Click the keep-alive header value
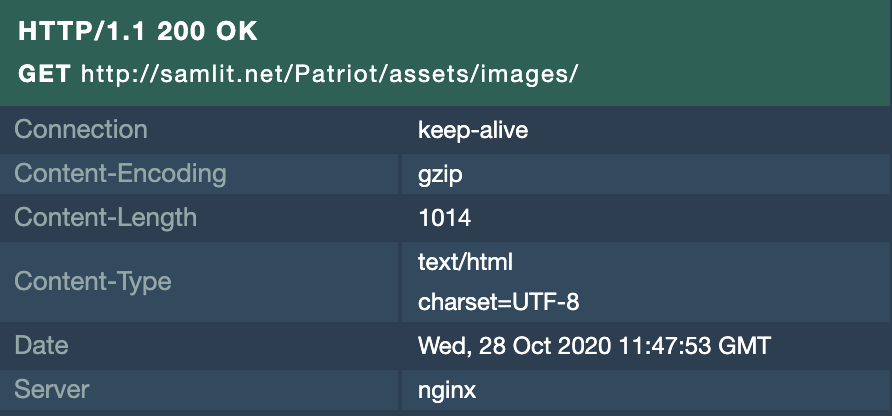 pos(472,130)
